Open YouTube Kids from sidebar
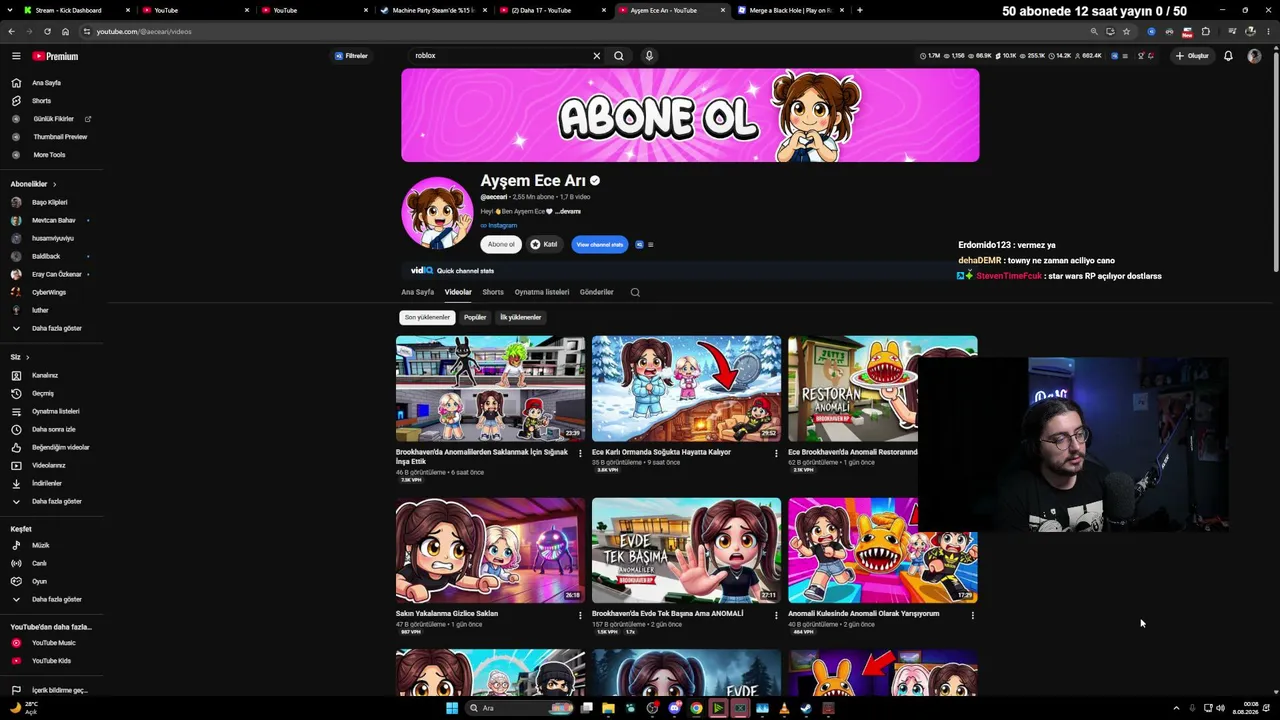The width and height of the screenshot is (1280, 720). [52, 661]
